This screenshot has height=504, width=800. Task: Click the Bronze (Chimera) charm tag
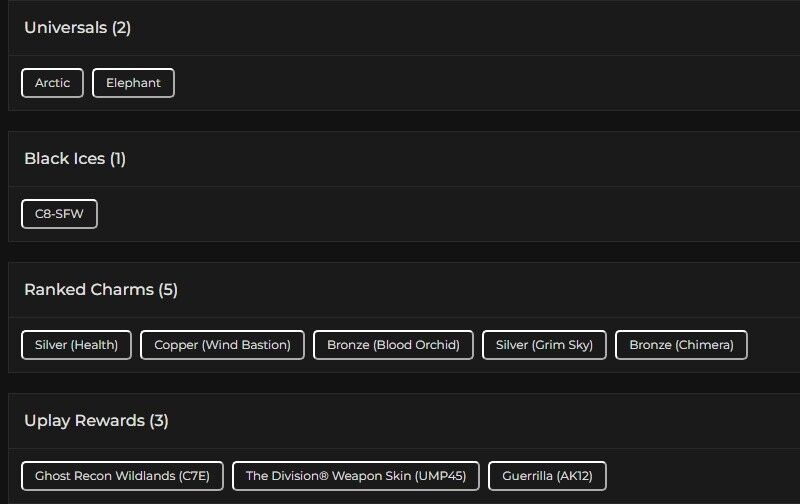[681, 345]
